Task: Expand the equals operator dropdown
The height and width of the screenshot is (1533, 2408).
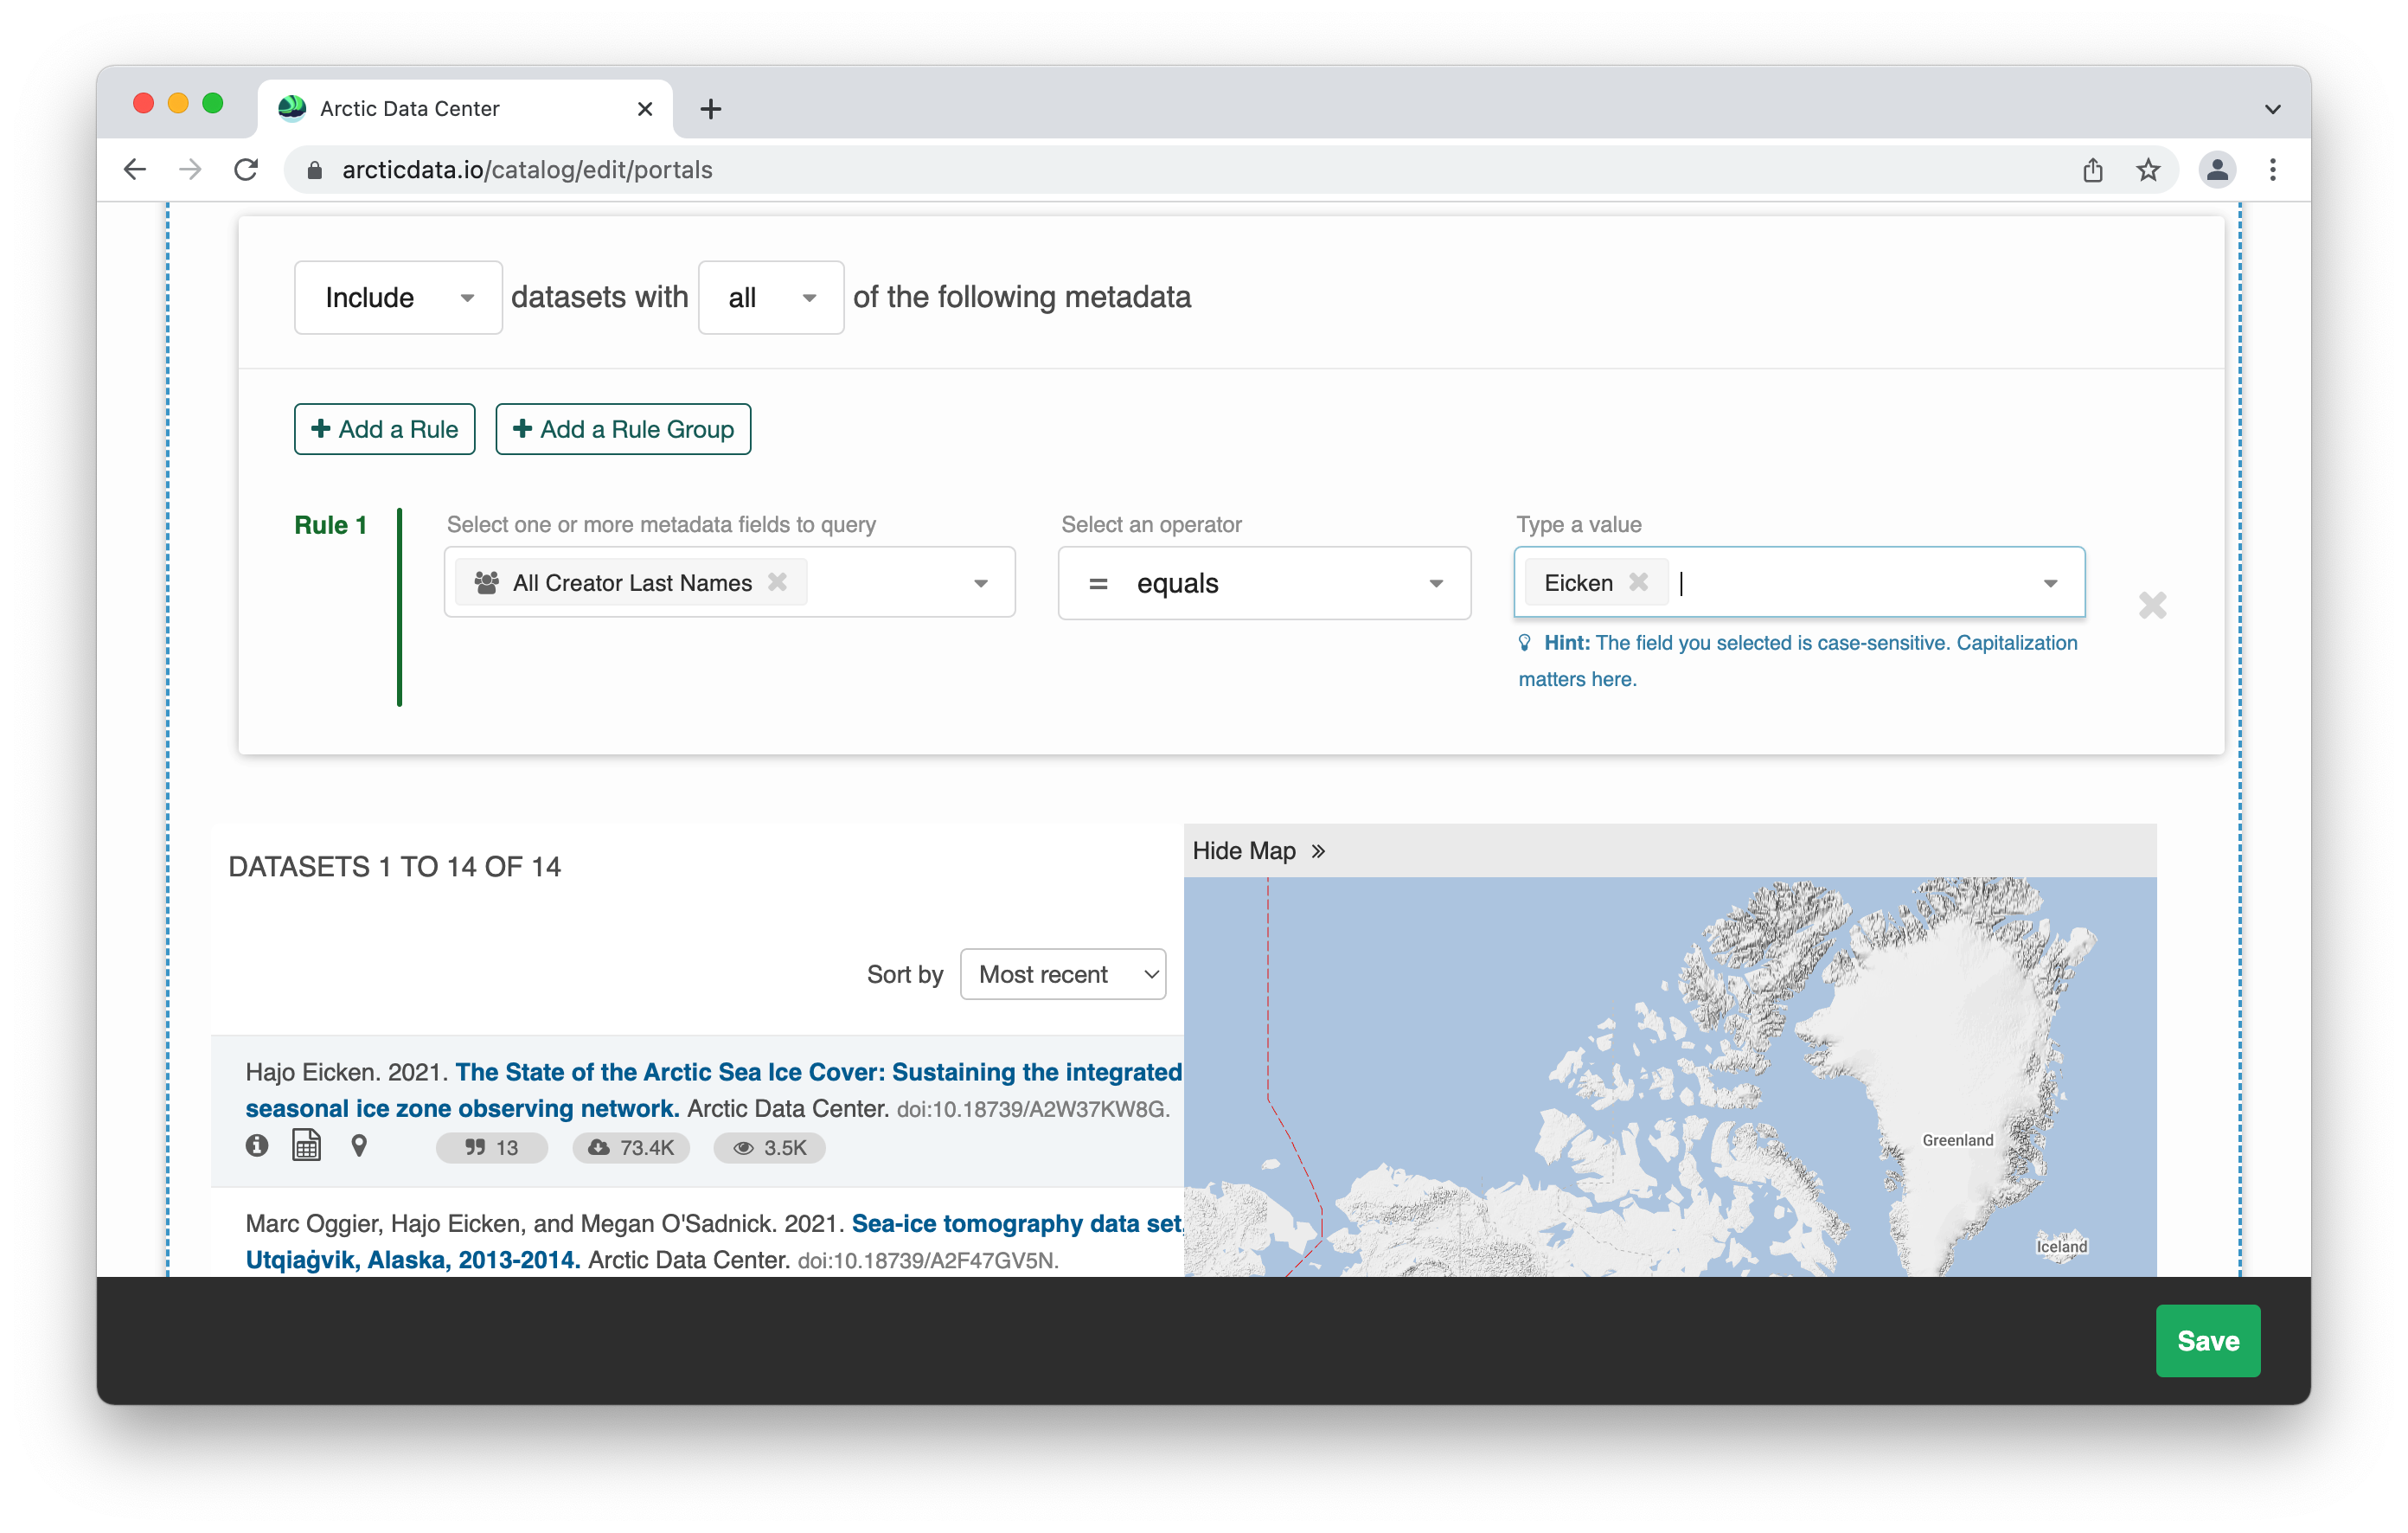Action: tap(1264, 583)
